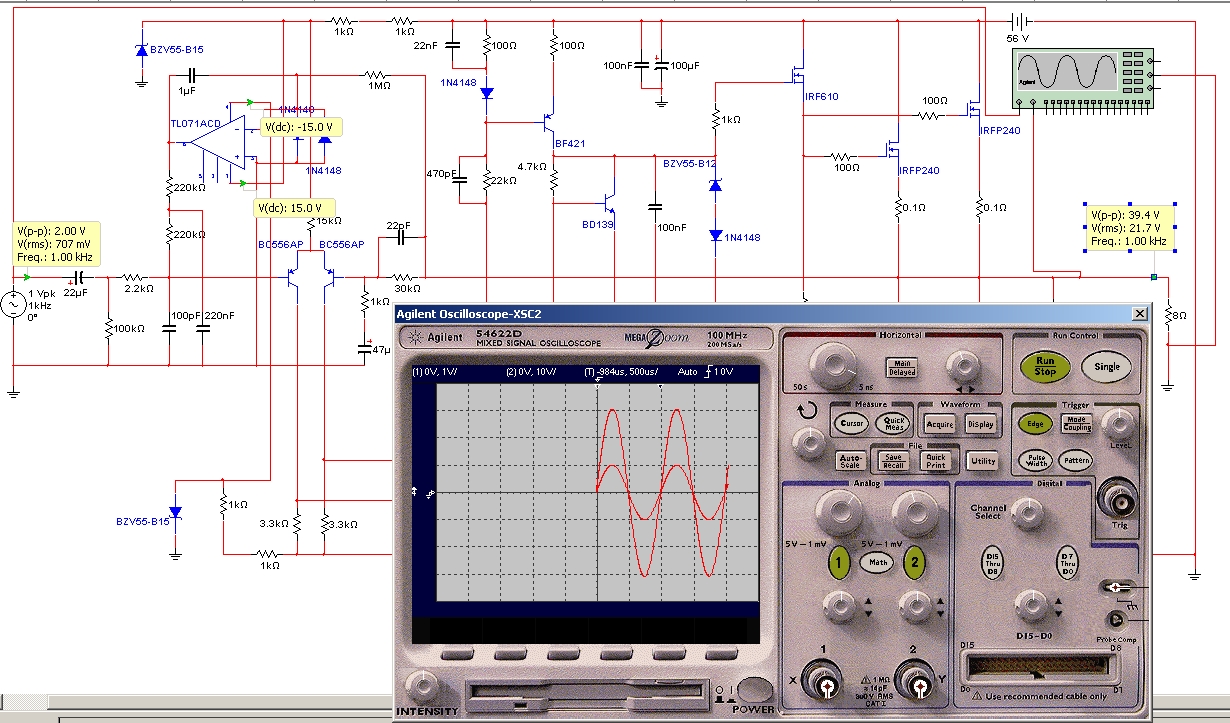Click the Mode Coupling trigger button

click(x=1076, y=423)
